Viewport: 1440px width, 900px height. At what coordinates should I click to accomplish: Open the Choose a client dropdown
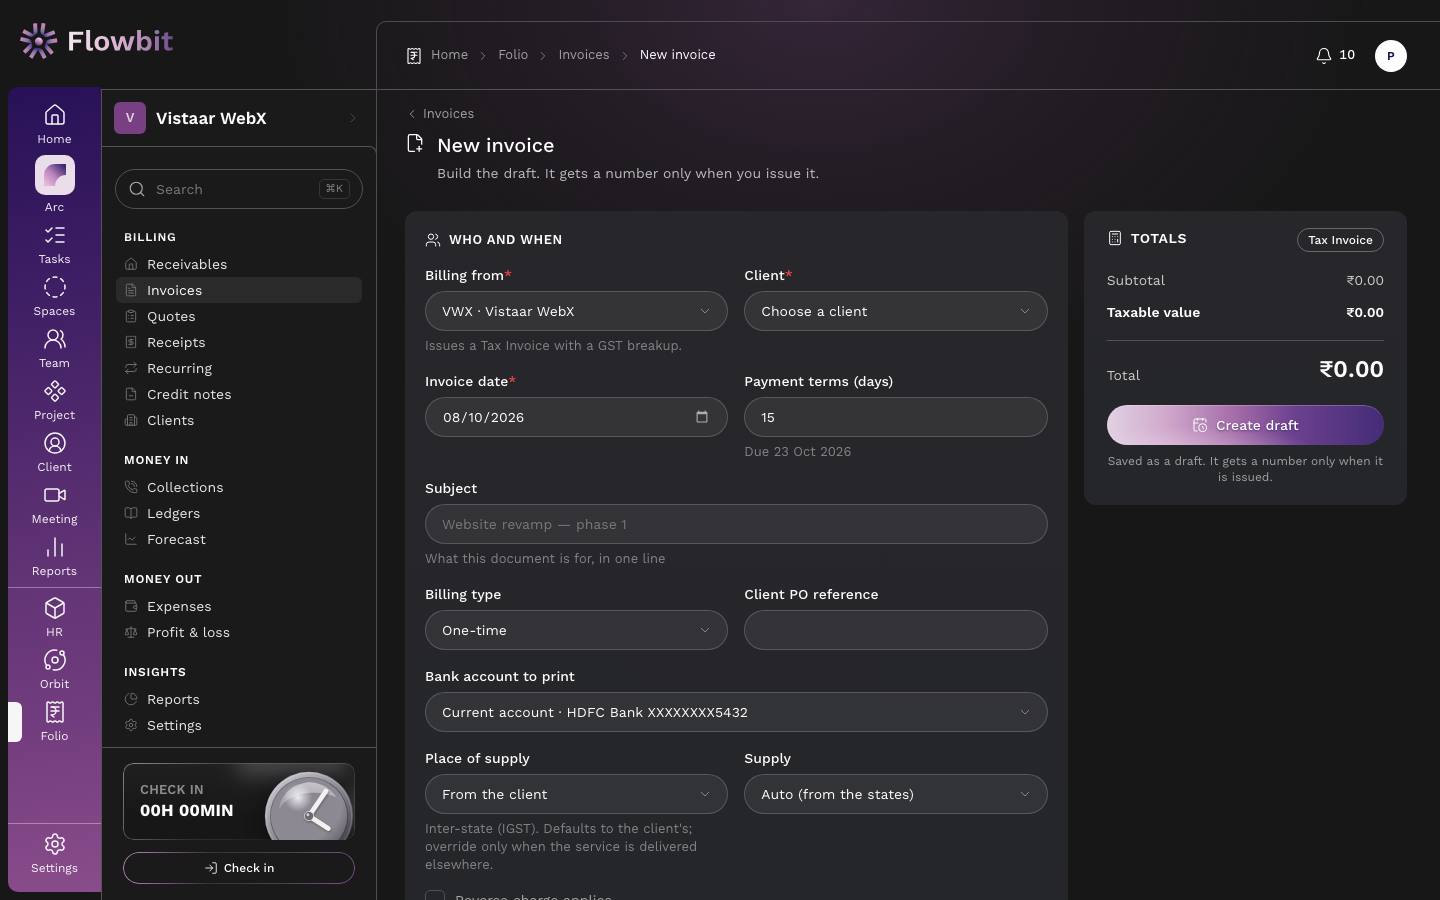tap(896, 311)
